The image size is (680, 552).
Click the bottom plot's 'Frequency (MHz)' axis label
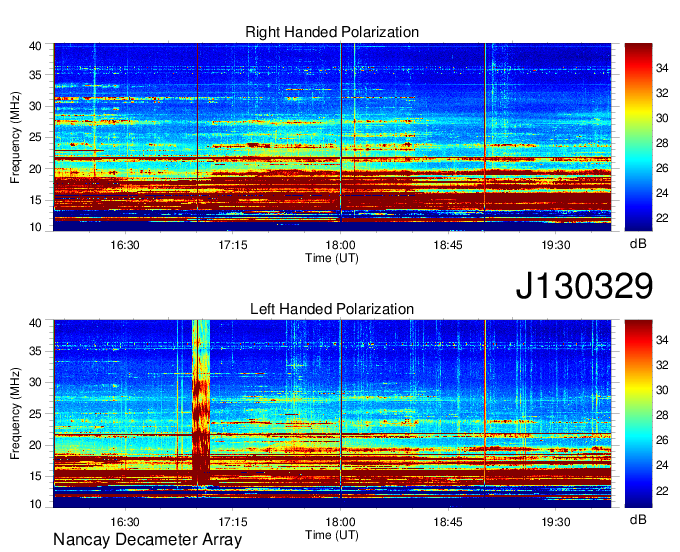[x=15, y=414]
